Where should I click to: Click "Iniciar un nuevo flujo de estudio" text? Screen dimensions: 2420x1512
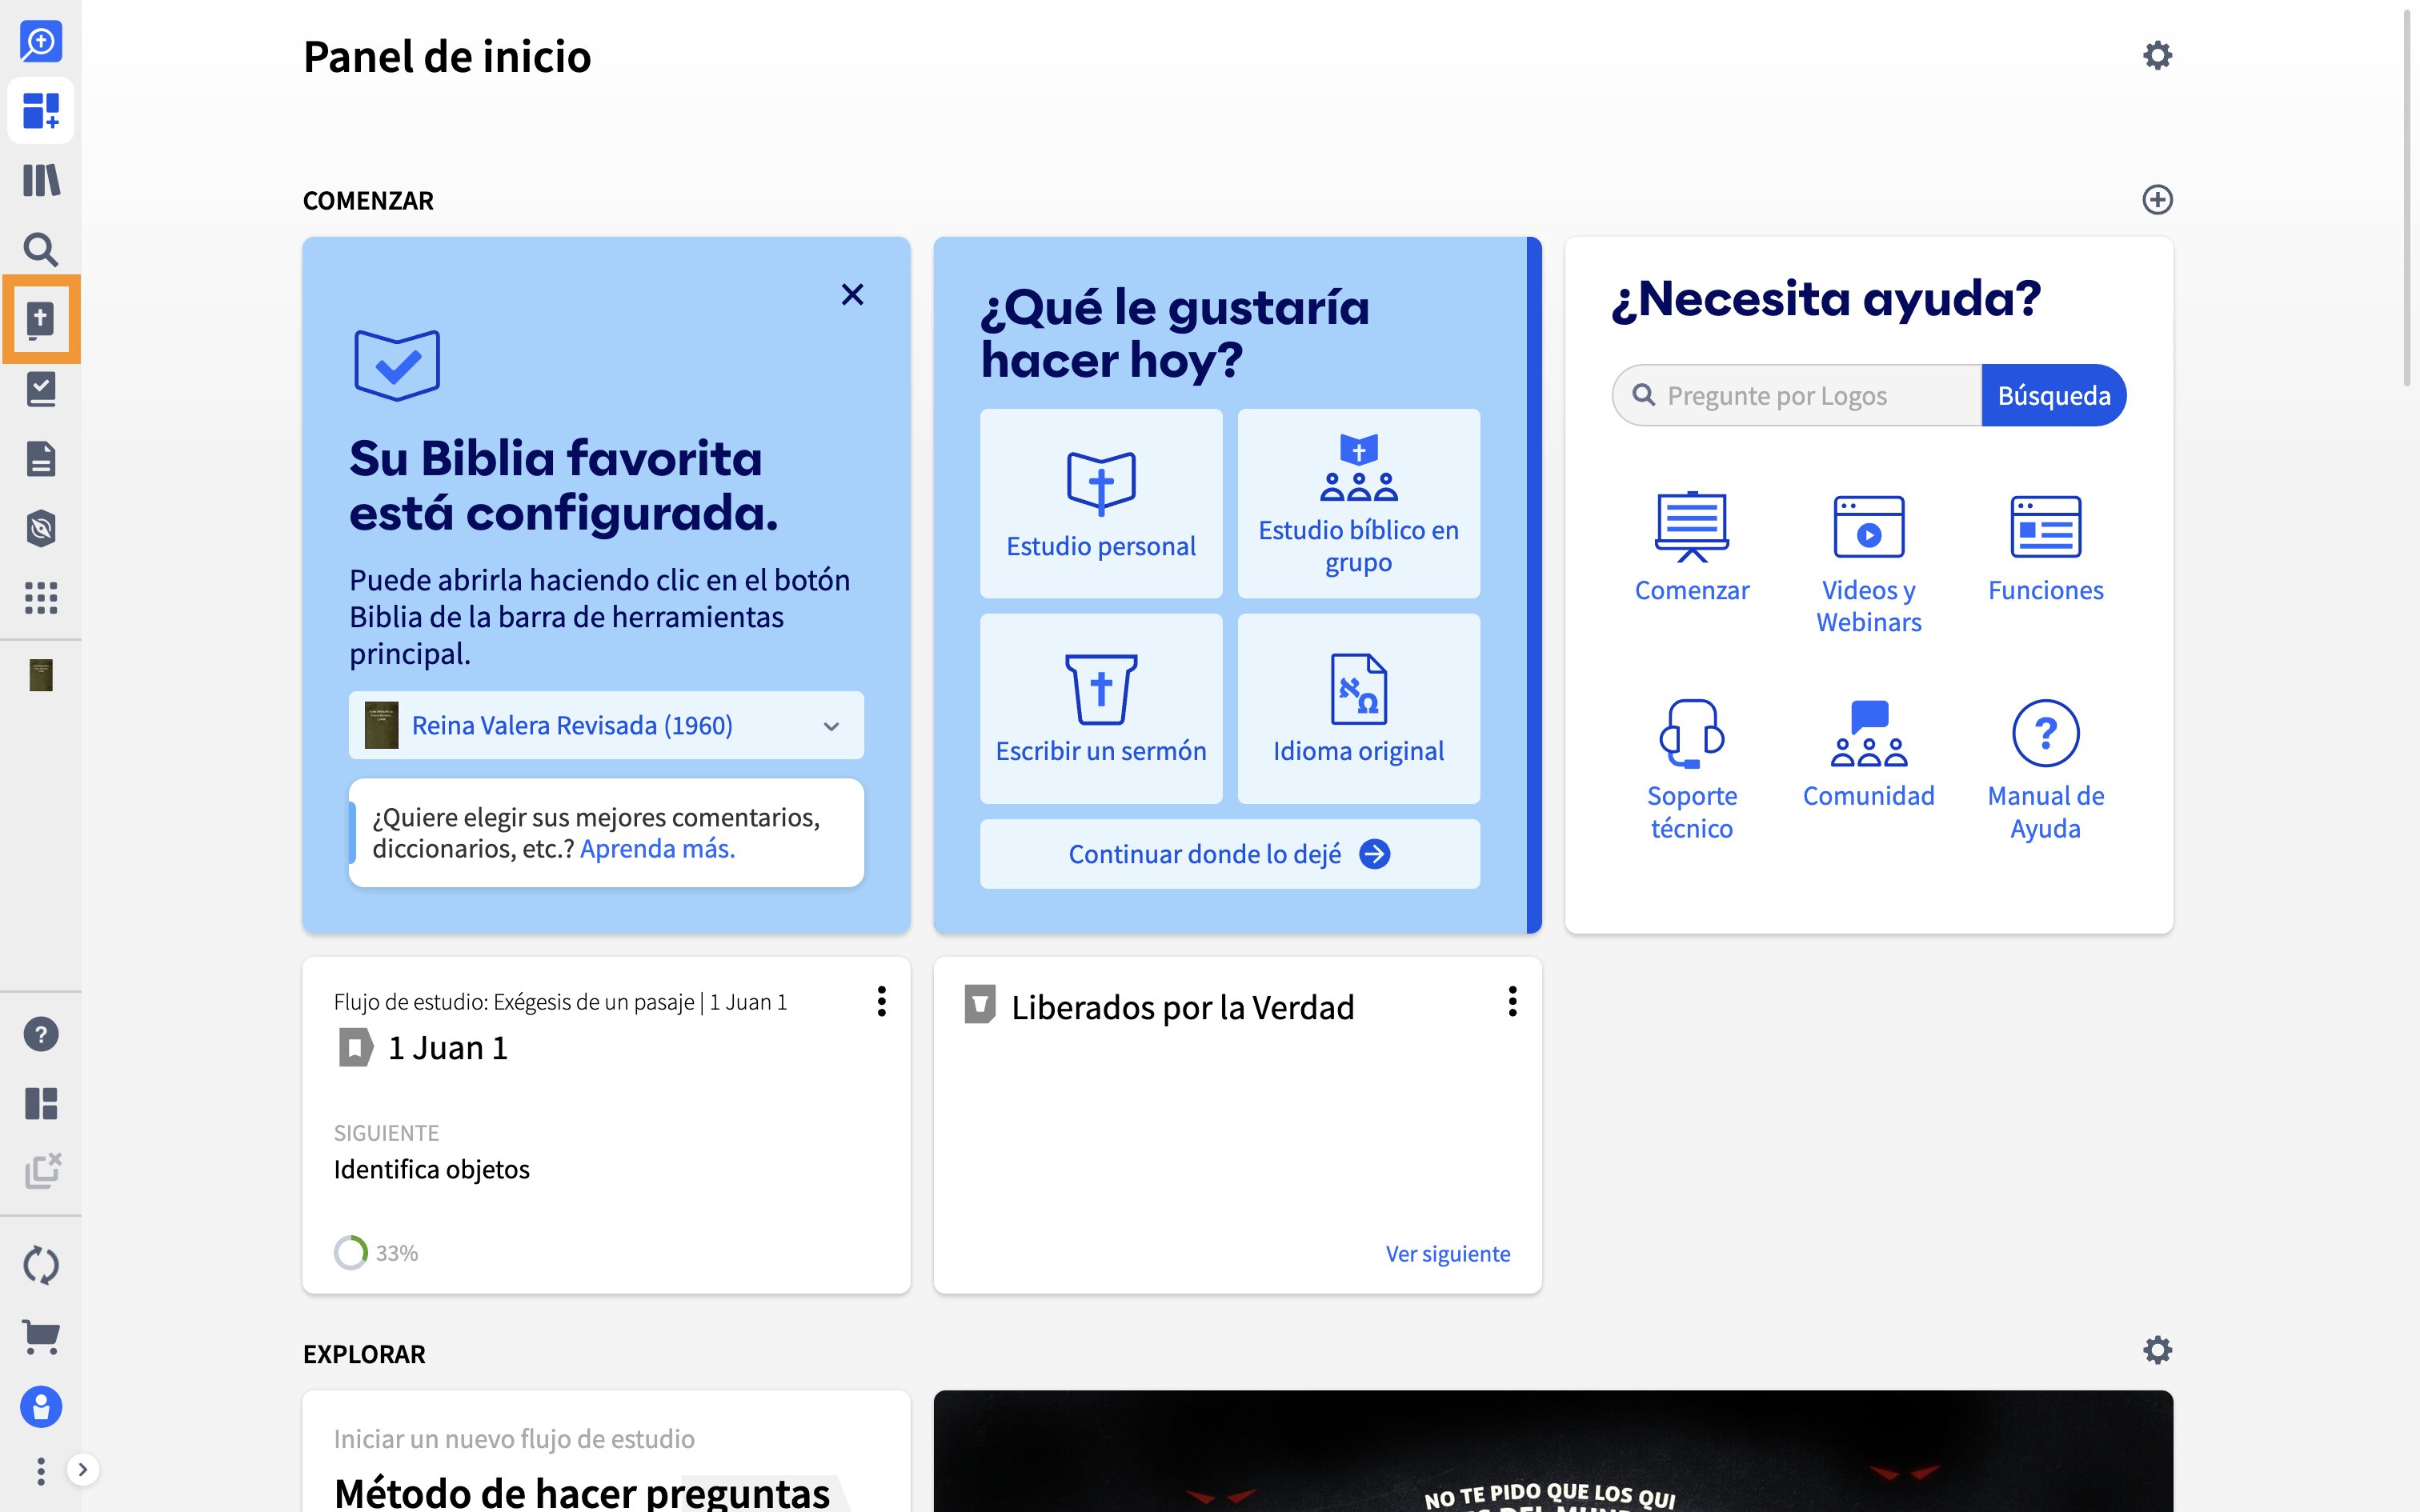(514, 1438)
